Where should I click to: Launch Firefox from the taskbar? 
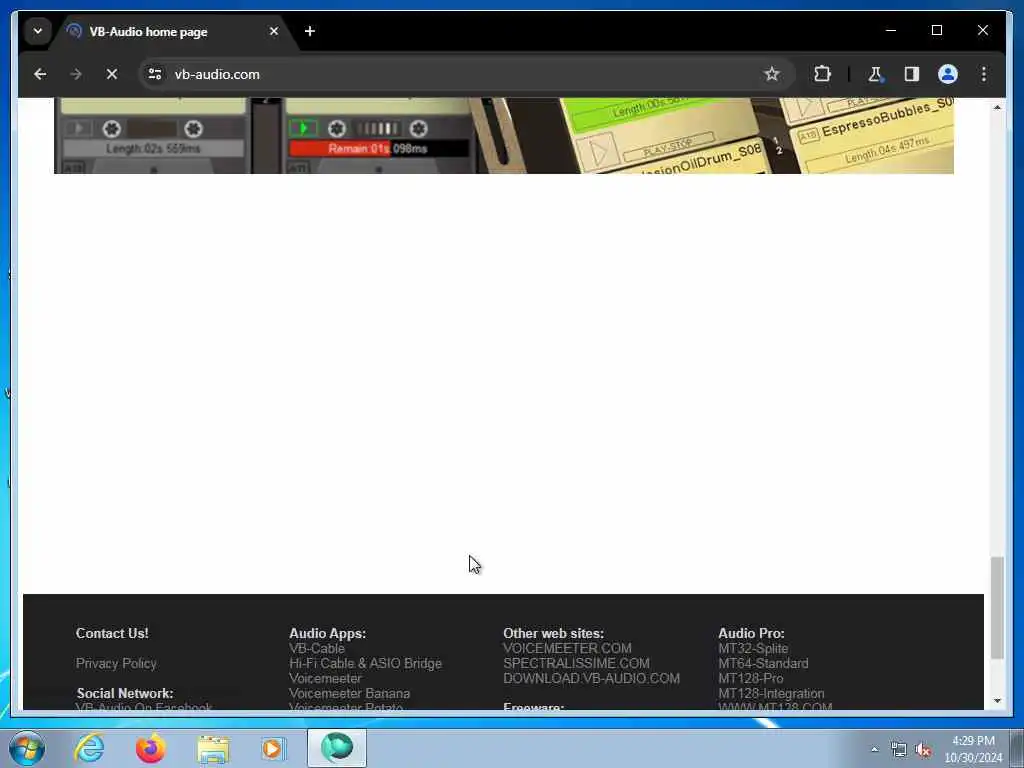150,748
